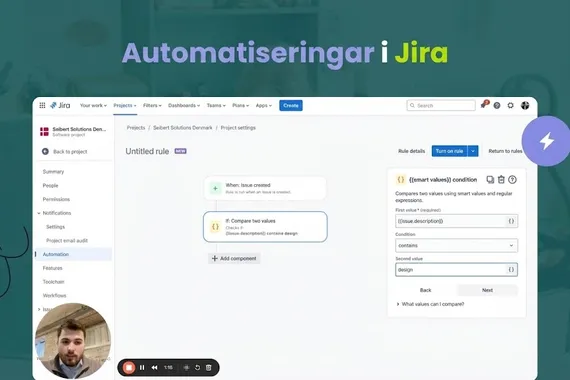Click Add component

tap(234, 259)
